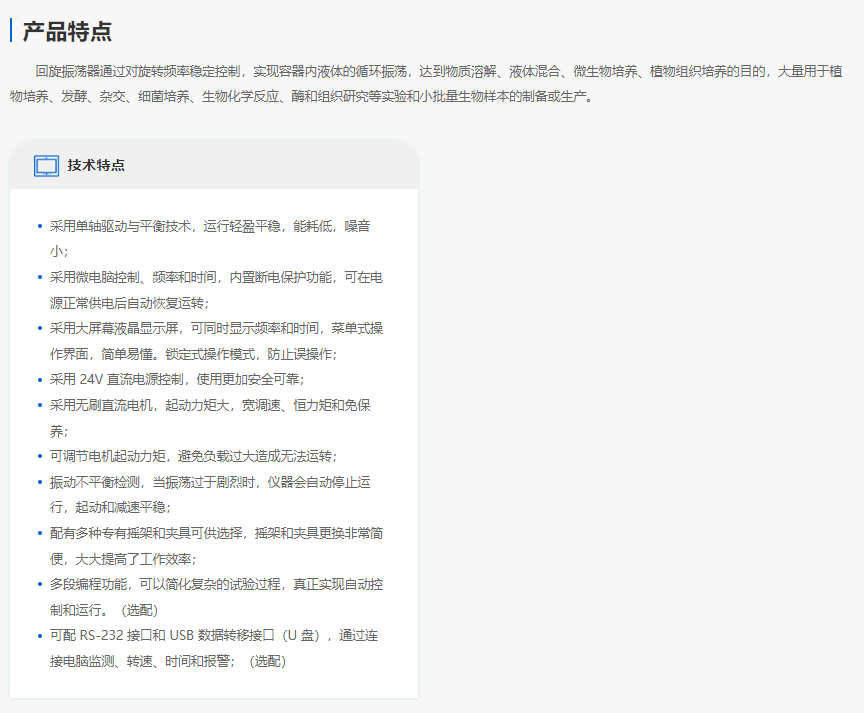Click the bullet dot before 采用 24V
The height and width of the screenshot is (713, 864).
tap(40, 380)
